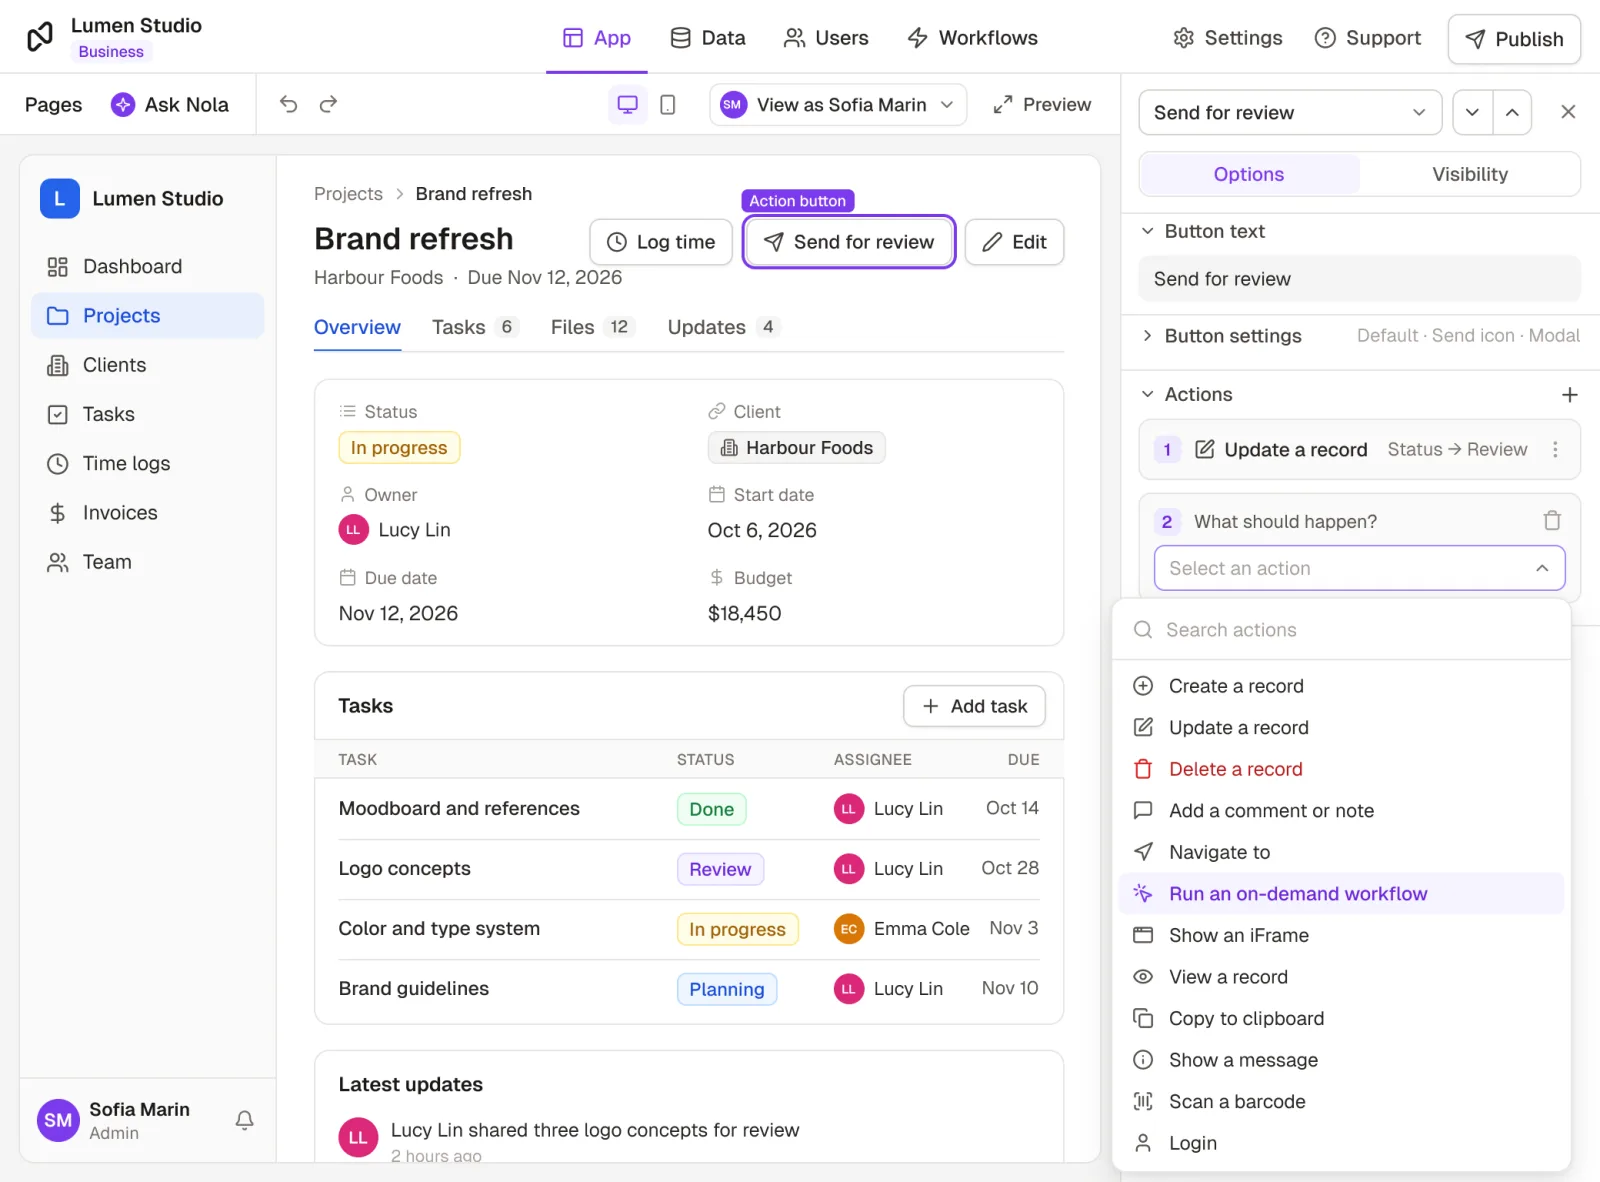Open three-dot menu on Update a record action
The image size is (1600, 1182).
(x=1555, y=449)
